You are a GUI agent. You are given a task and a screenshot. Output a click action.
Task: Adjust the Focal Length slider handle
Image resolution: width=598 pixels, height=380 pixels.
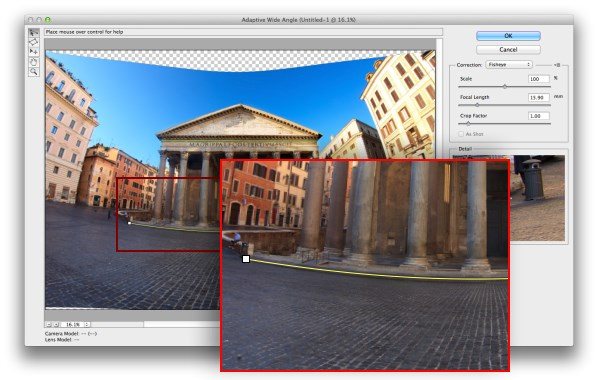point(477,105)
